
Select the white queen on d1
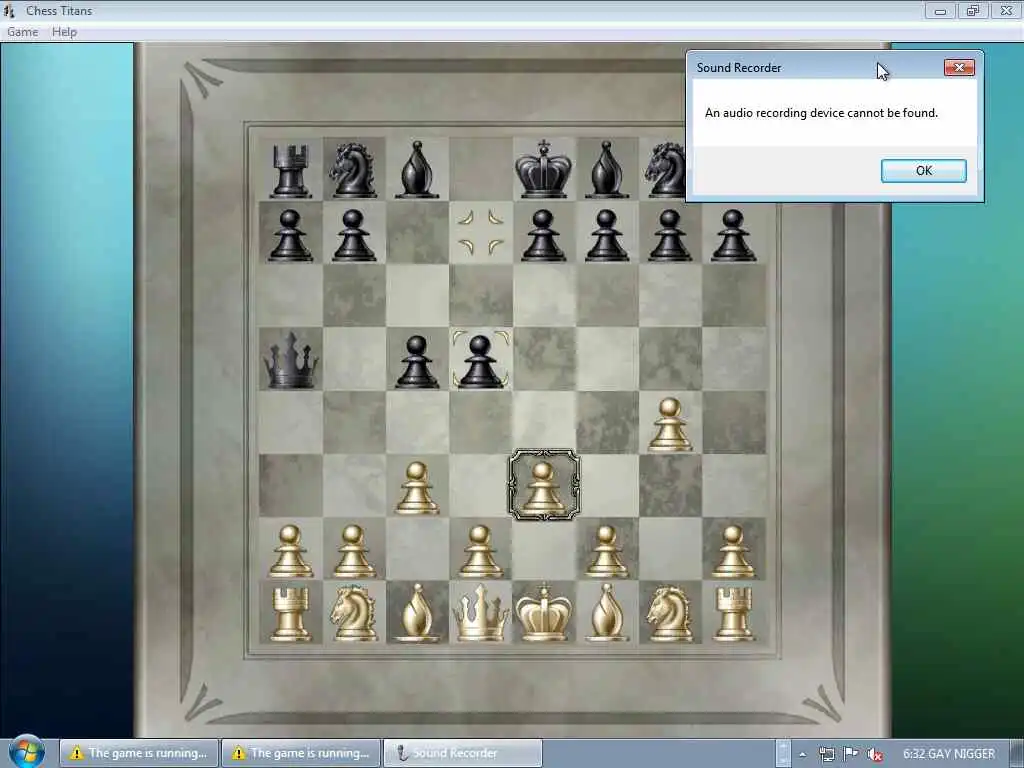tap(480, 613)
